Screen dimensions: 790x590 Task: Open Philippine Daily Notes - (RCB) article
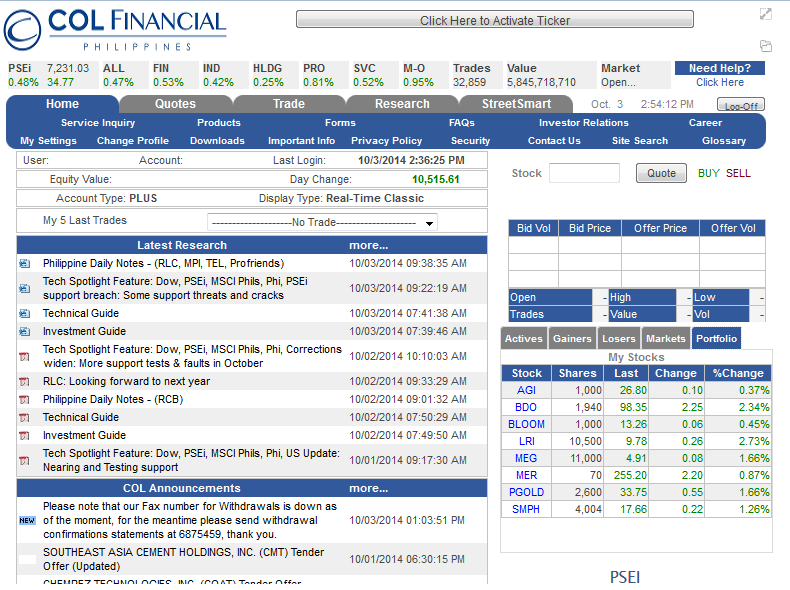113,400
